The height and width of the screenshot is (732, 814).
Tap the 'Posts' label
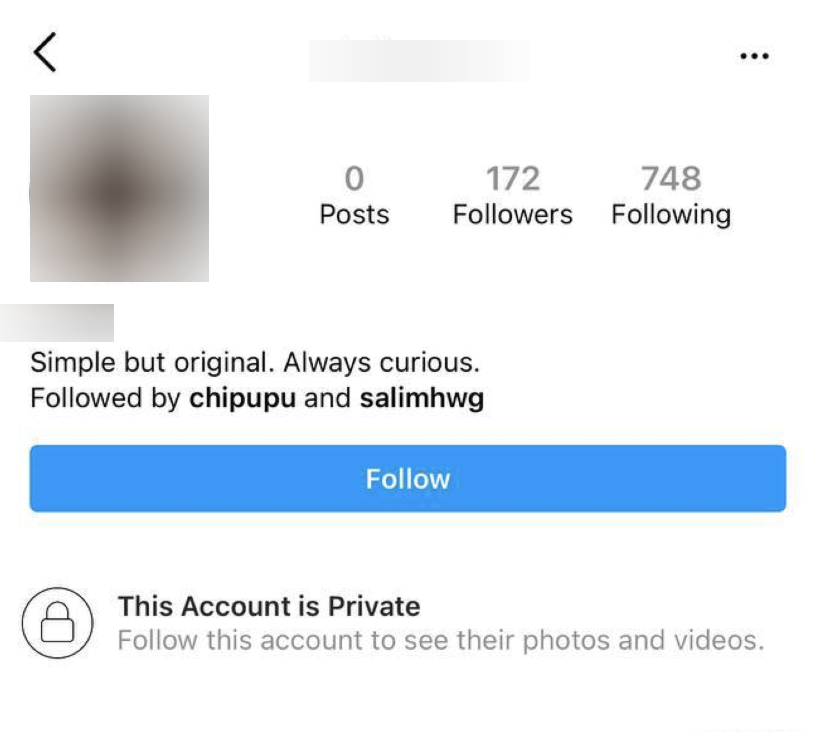[x=354, y=214]
